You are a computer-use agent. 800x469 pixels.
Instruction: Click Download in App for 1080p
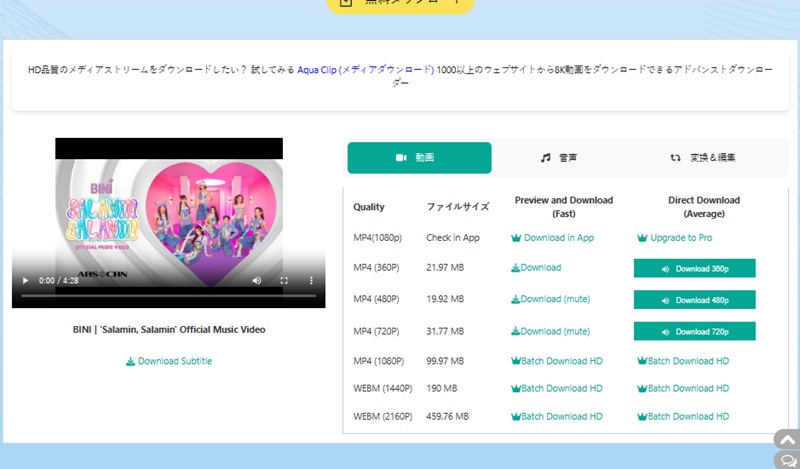(552, 238)
